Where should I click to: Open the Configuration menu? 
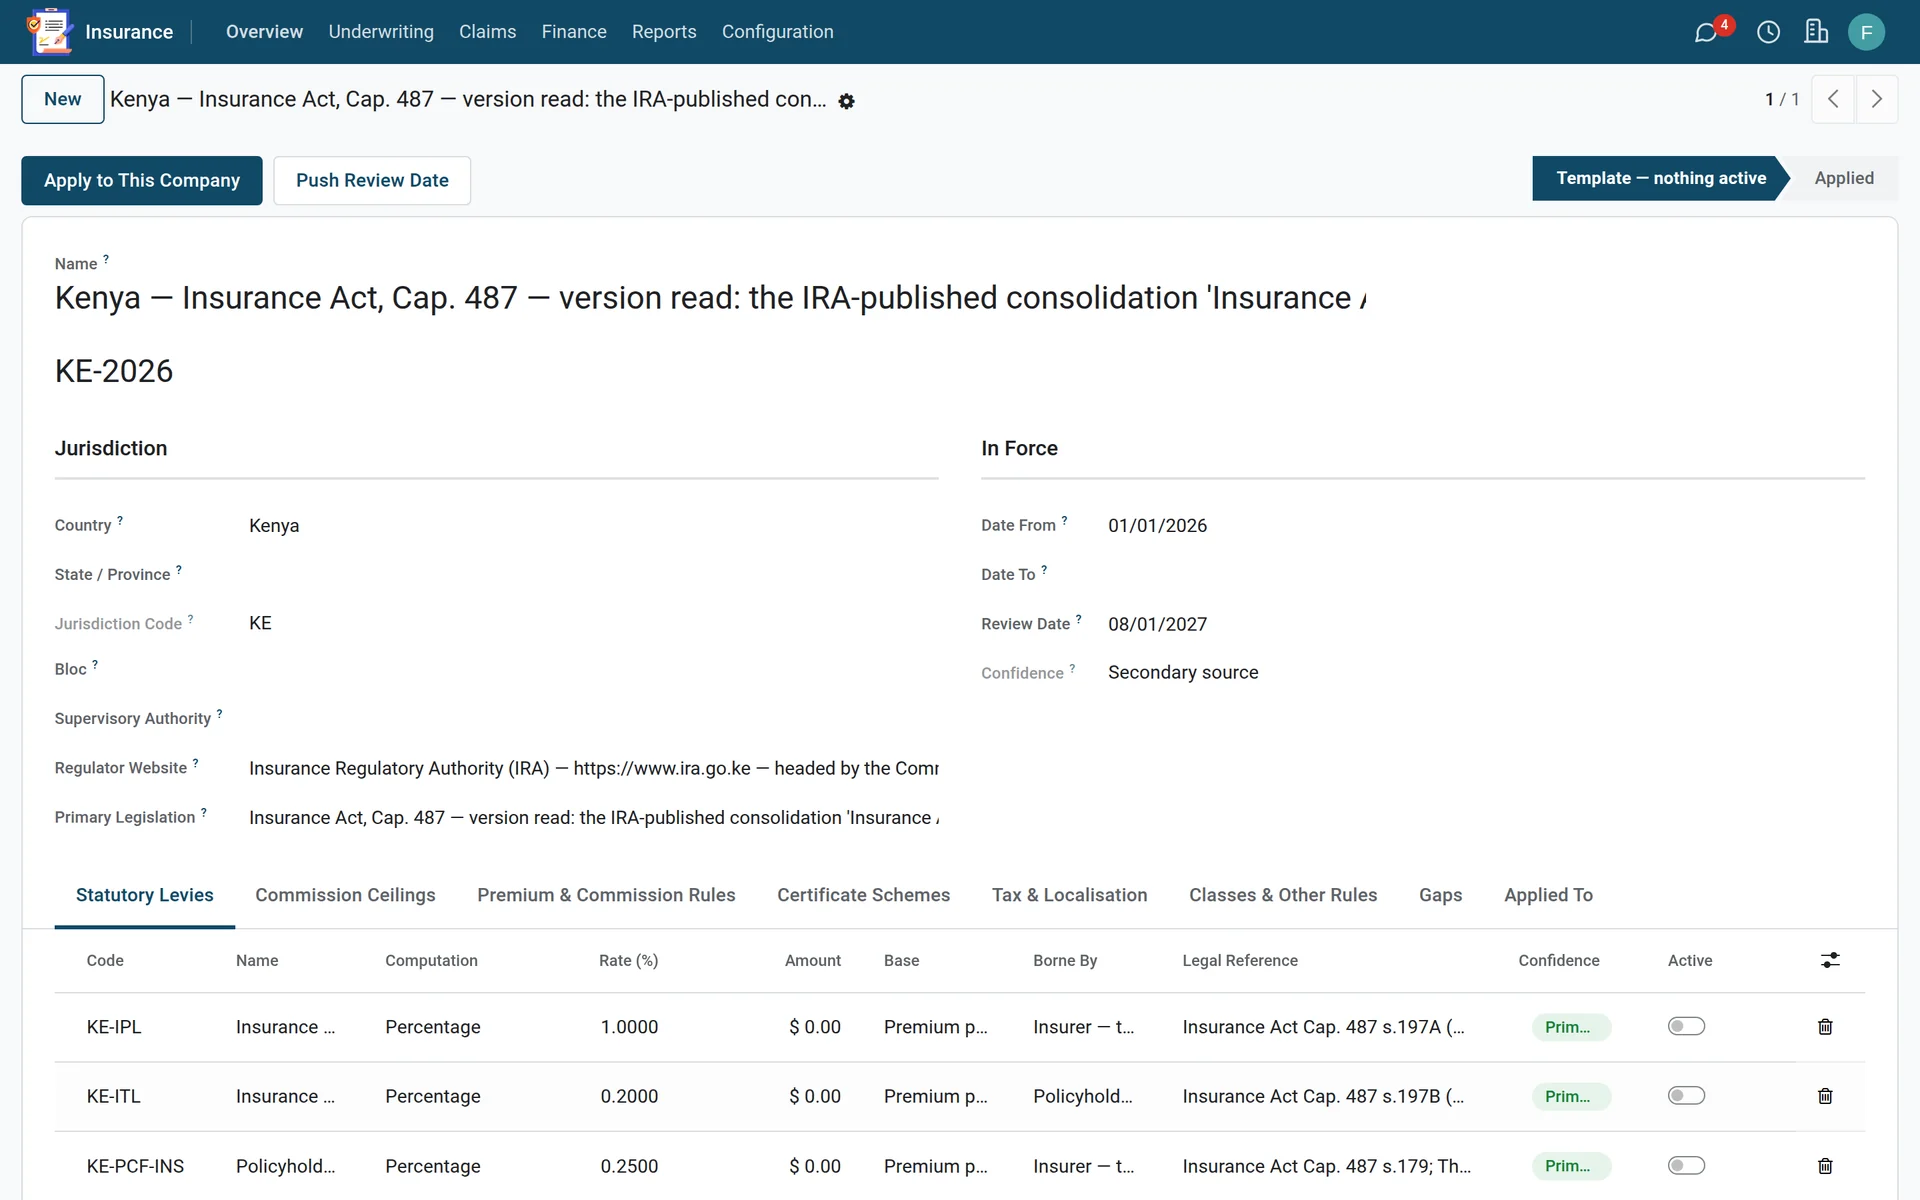(778, 32)
